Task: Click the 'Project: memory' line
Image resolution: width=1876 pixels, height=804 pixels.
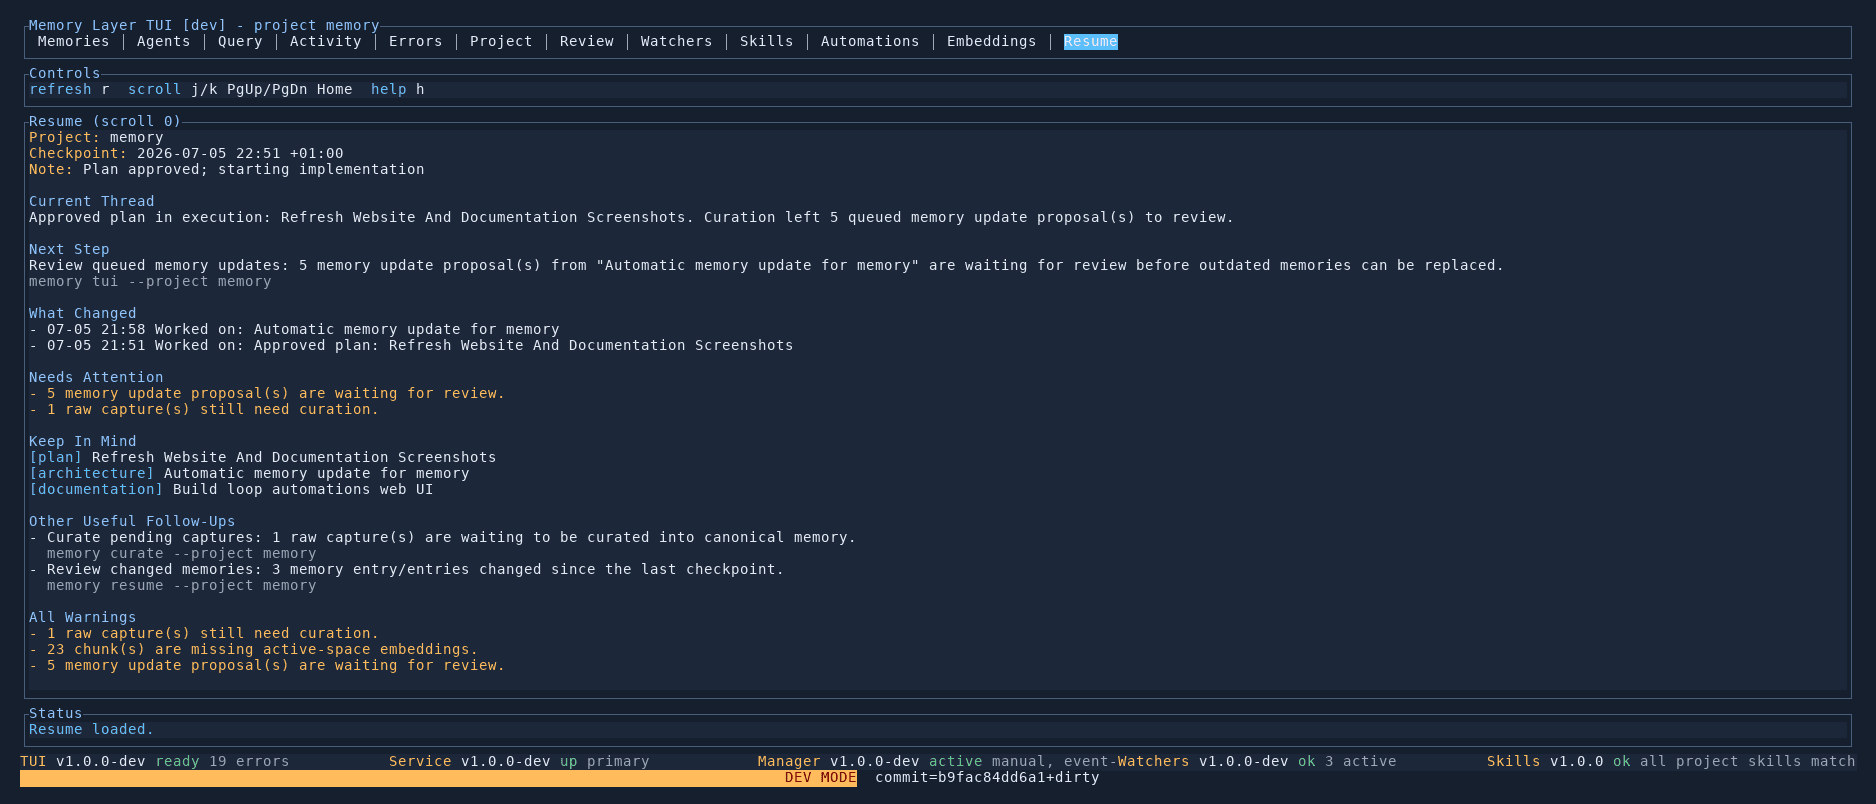Action: (x=96, y=137)
